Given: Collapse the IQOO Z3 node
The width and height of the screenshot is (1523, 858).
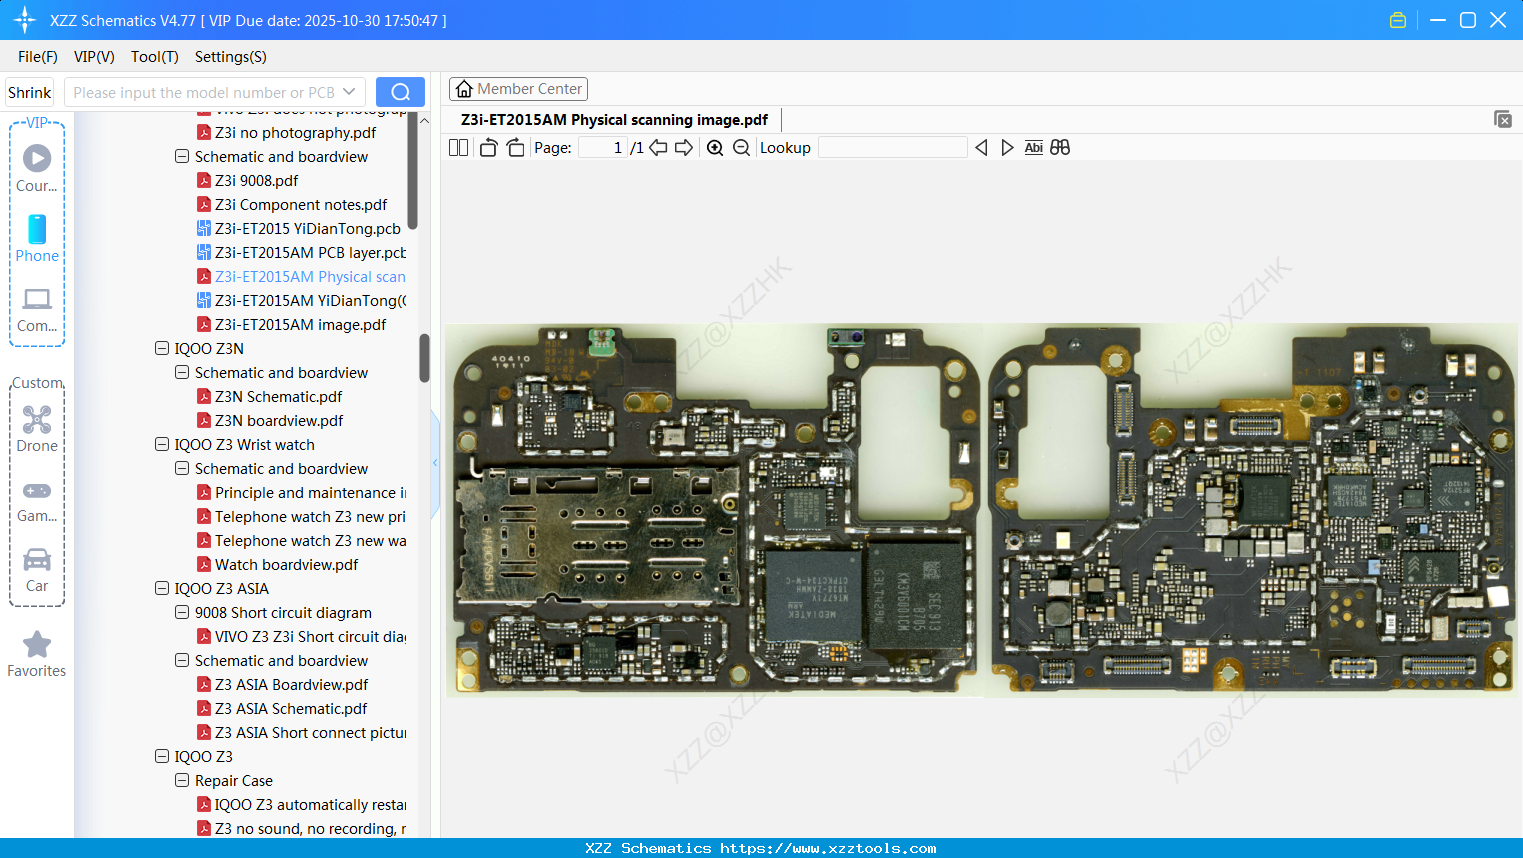Looking at the screenshot, I should 162,757.
